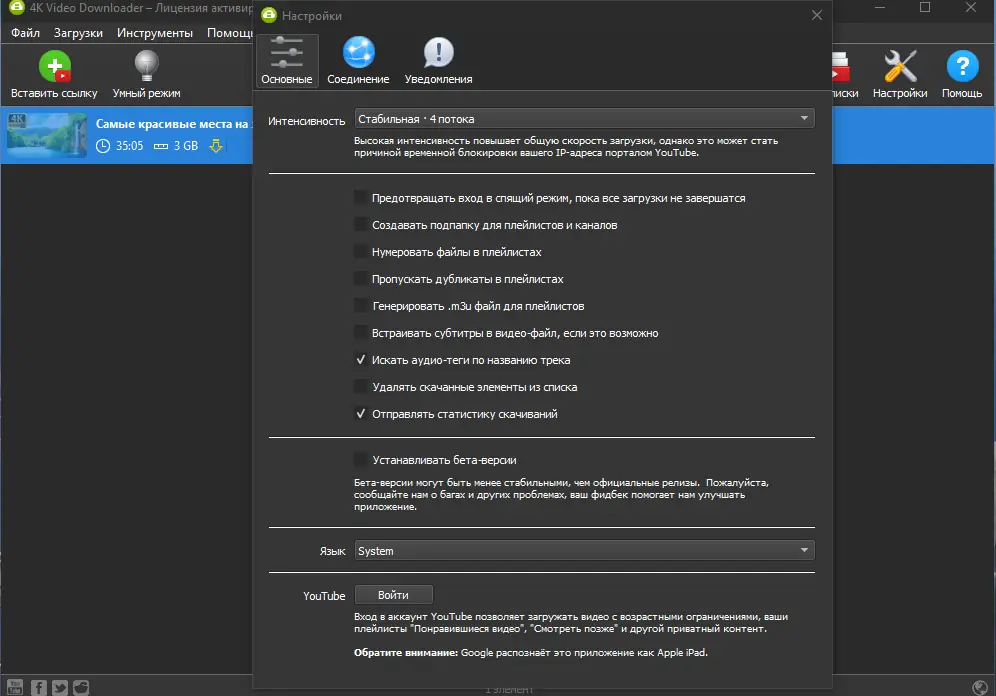
Task: Click the Facebook icon in status bar
Action: point(39,688)
